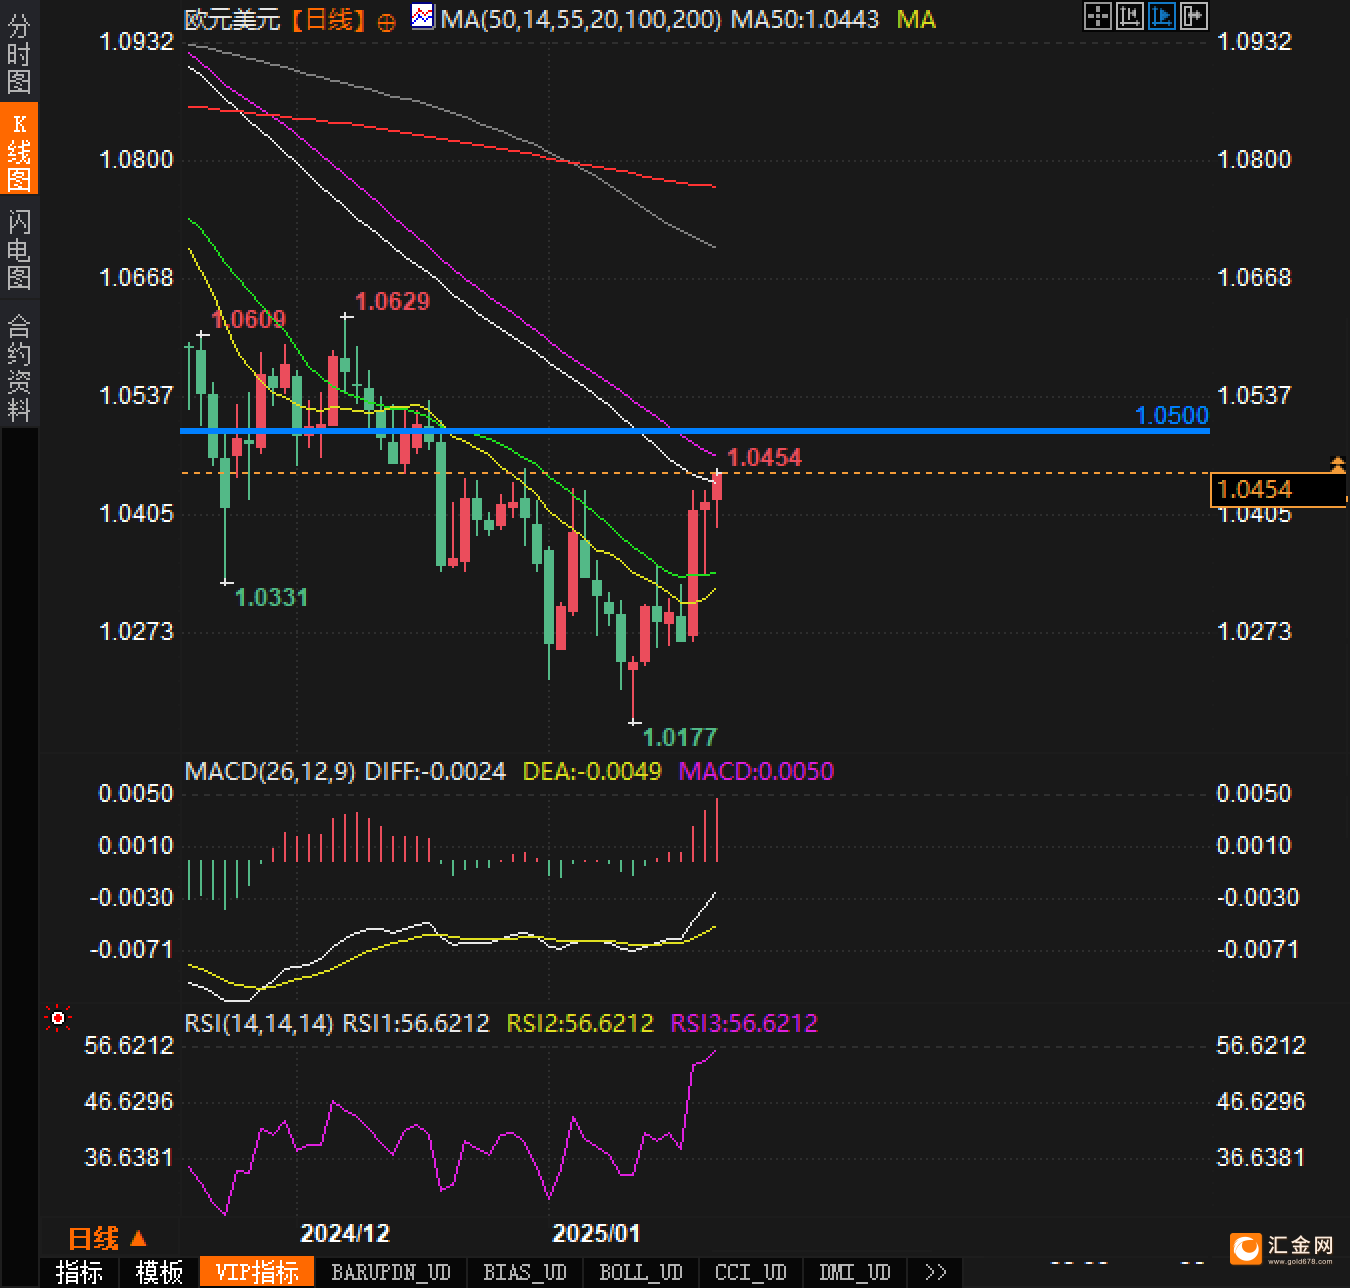Image resolution: width=1350 pixels, height=1288 pixels.
Task: Click the 2025/01 date axis label
Action: 596,1233
